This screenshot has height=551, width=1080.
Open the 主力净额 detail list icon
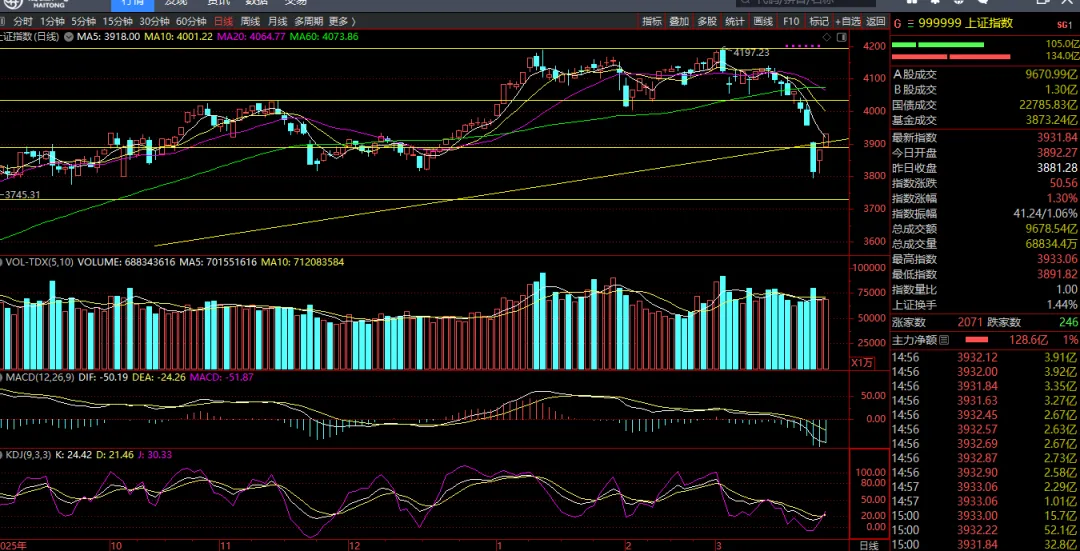point(944,340)
